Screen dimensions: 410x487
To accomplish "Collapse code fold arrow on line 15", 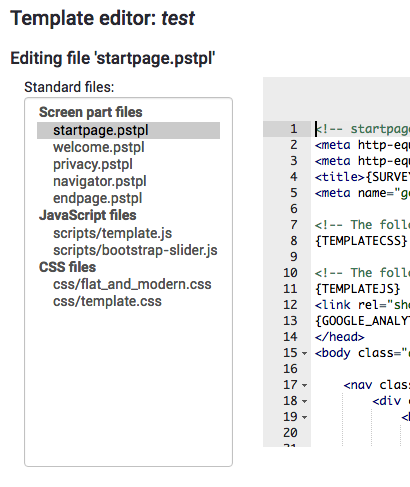I will (x=304, y=353).
